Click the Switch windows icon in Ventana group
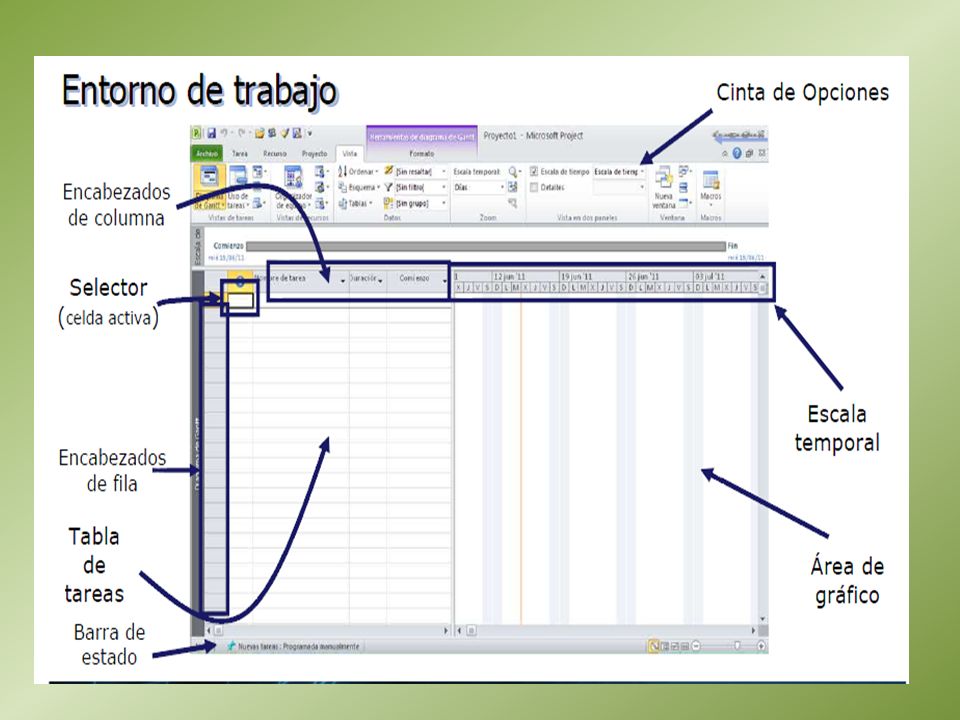Image resolution: width=960 pixels, height=720 pixels. tap(684, 171)
